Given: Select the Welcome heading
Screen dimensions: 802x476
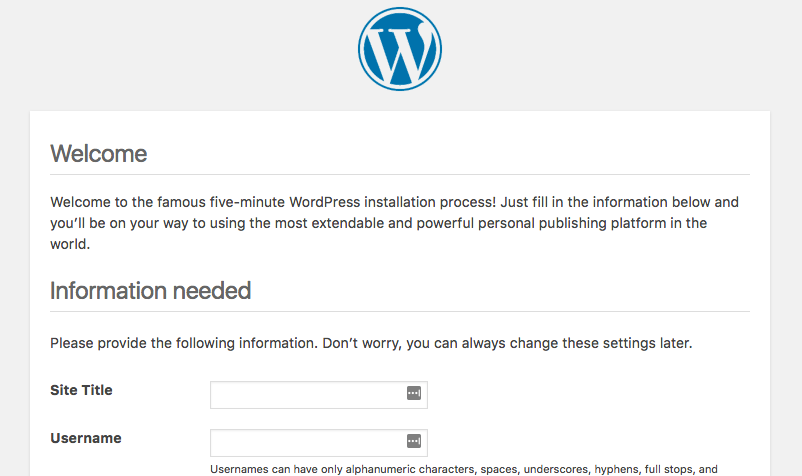Looking at the screenshot, I should (99, 153).
